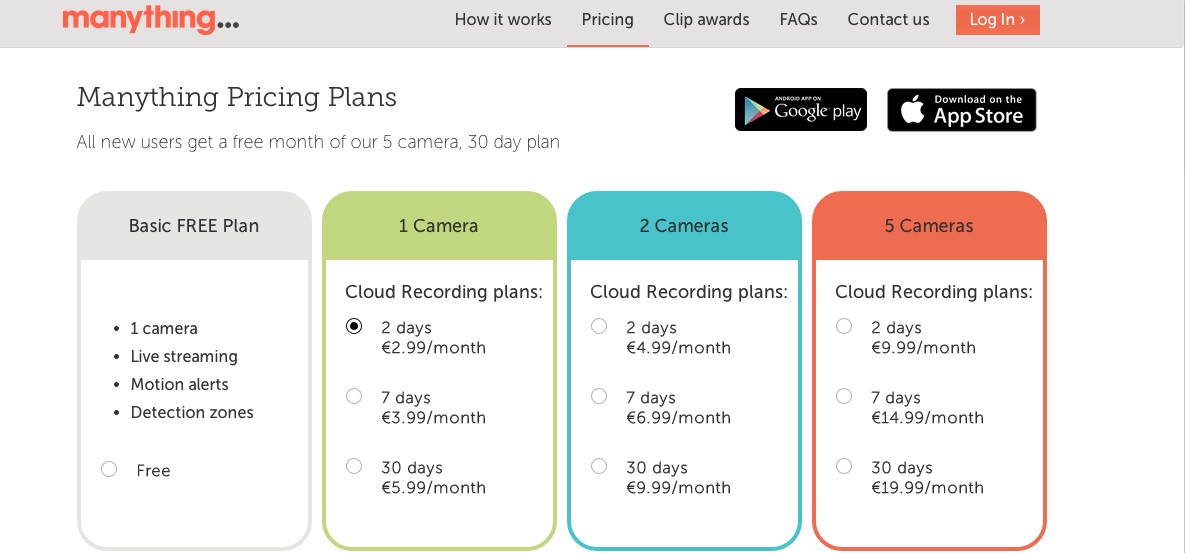This screenshot has width=1185, height=553.
Task: Choose 1 Camera 7 days €3.99 plan
Action: [x=354, y=396]
